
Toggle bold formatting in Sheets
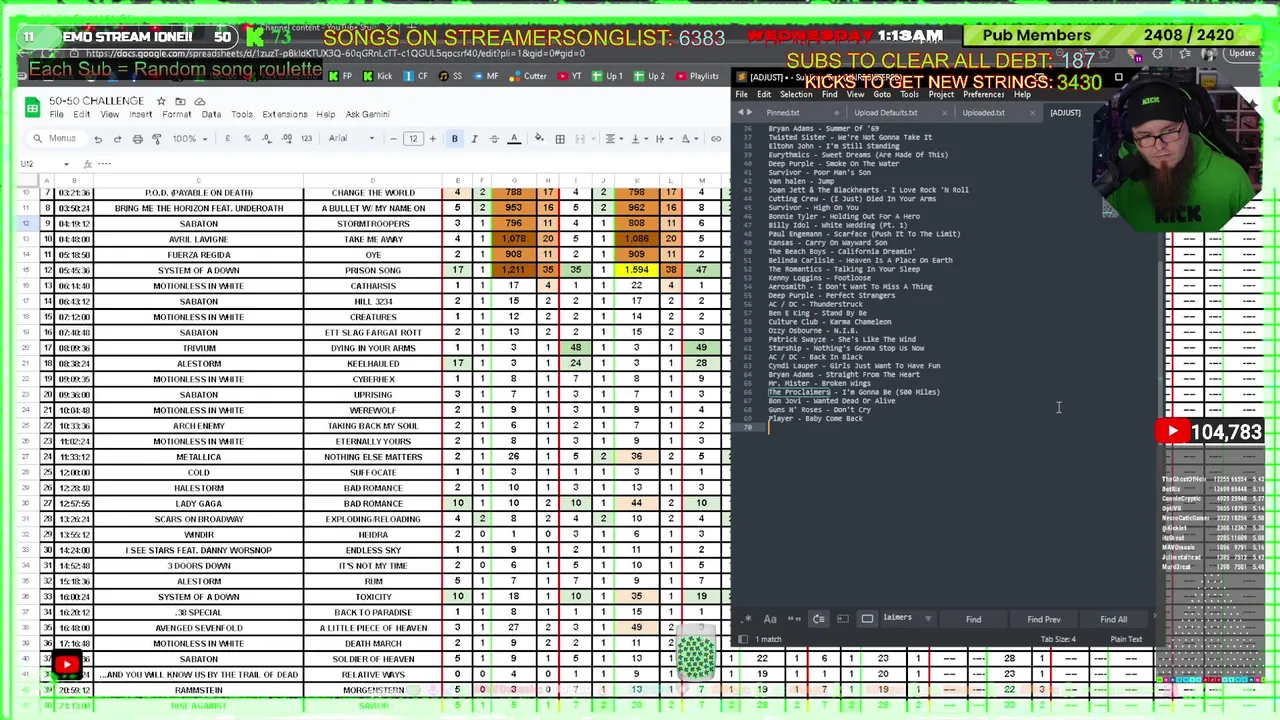454,139
